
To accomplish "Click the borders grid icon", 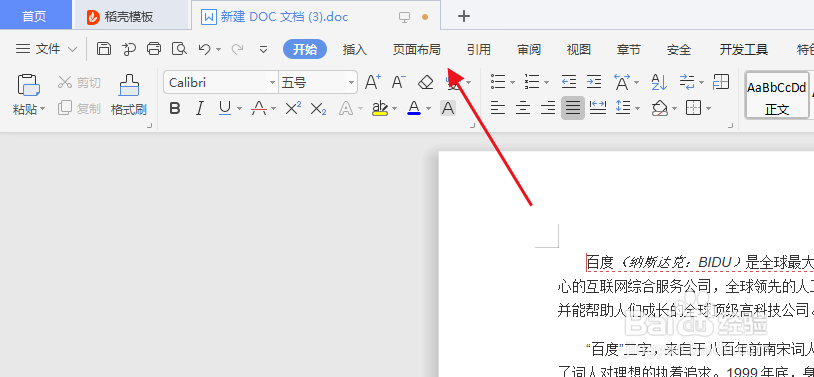I will [x=693, y=108].
